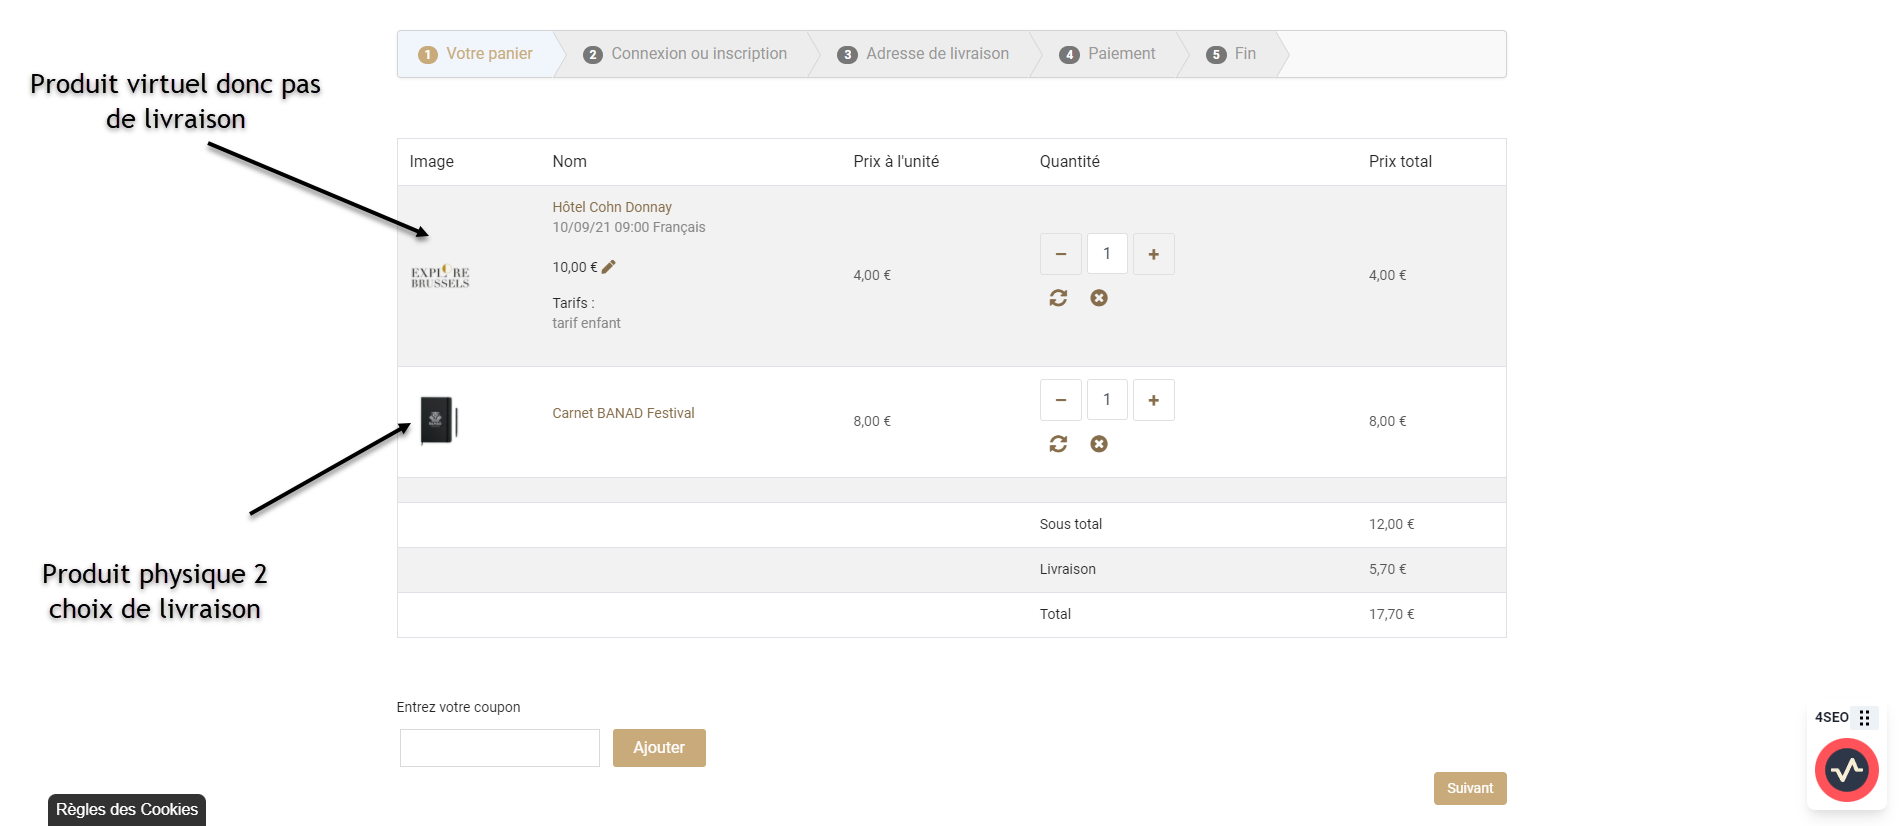Viewport: 1902px width, 826px height.
Task: Refresh quantity for Hôtel Cohn Donnay
Action: (x=1058, y=298)
